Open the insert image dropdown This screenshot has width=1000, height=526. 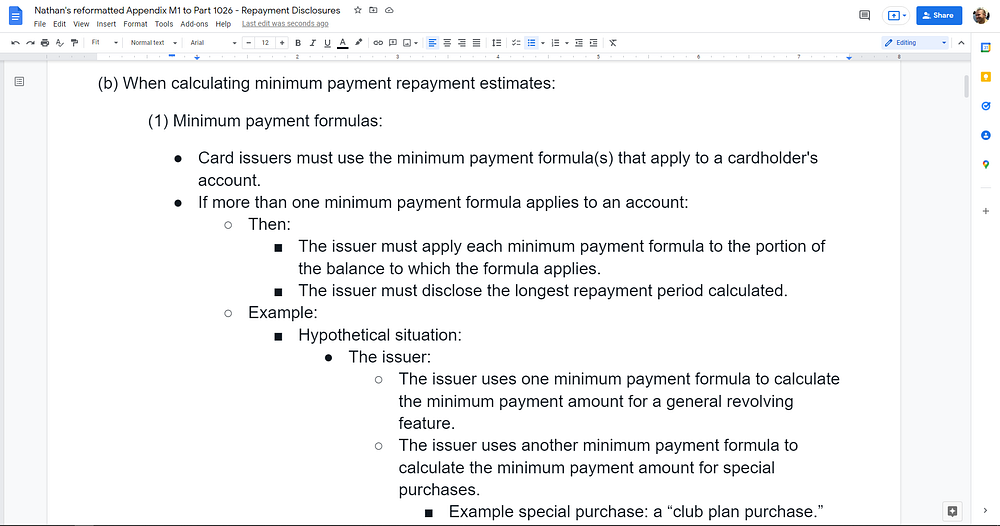point(410,43)
